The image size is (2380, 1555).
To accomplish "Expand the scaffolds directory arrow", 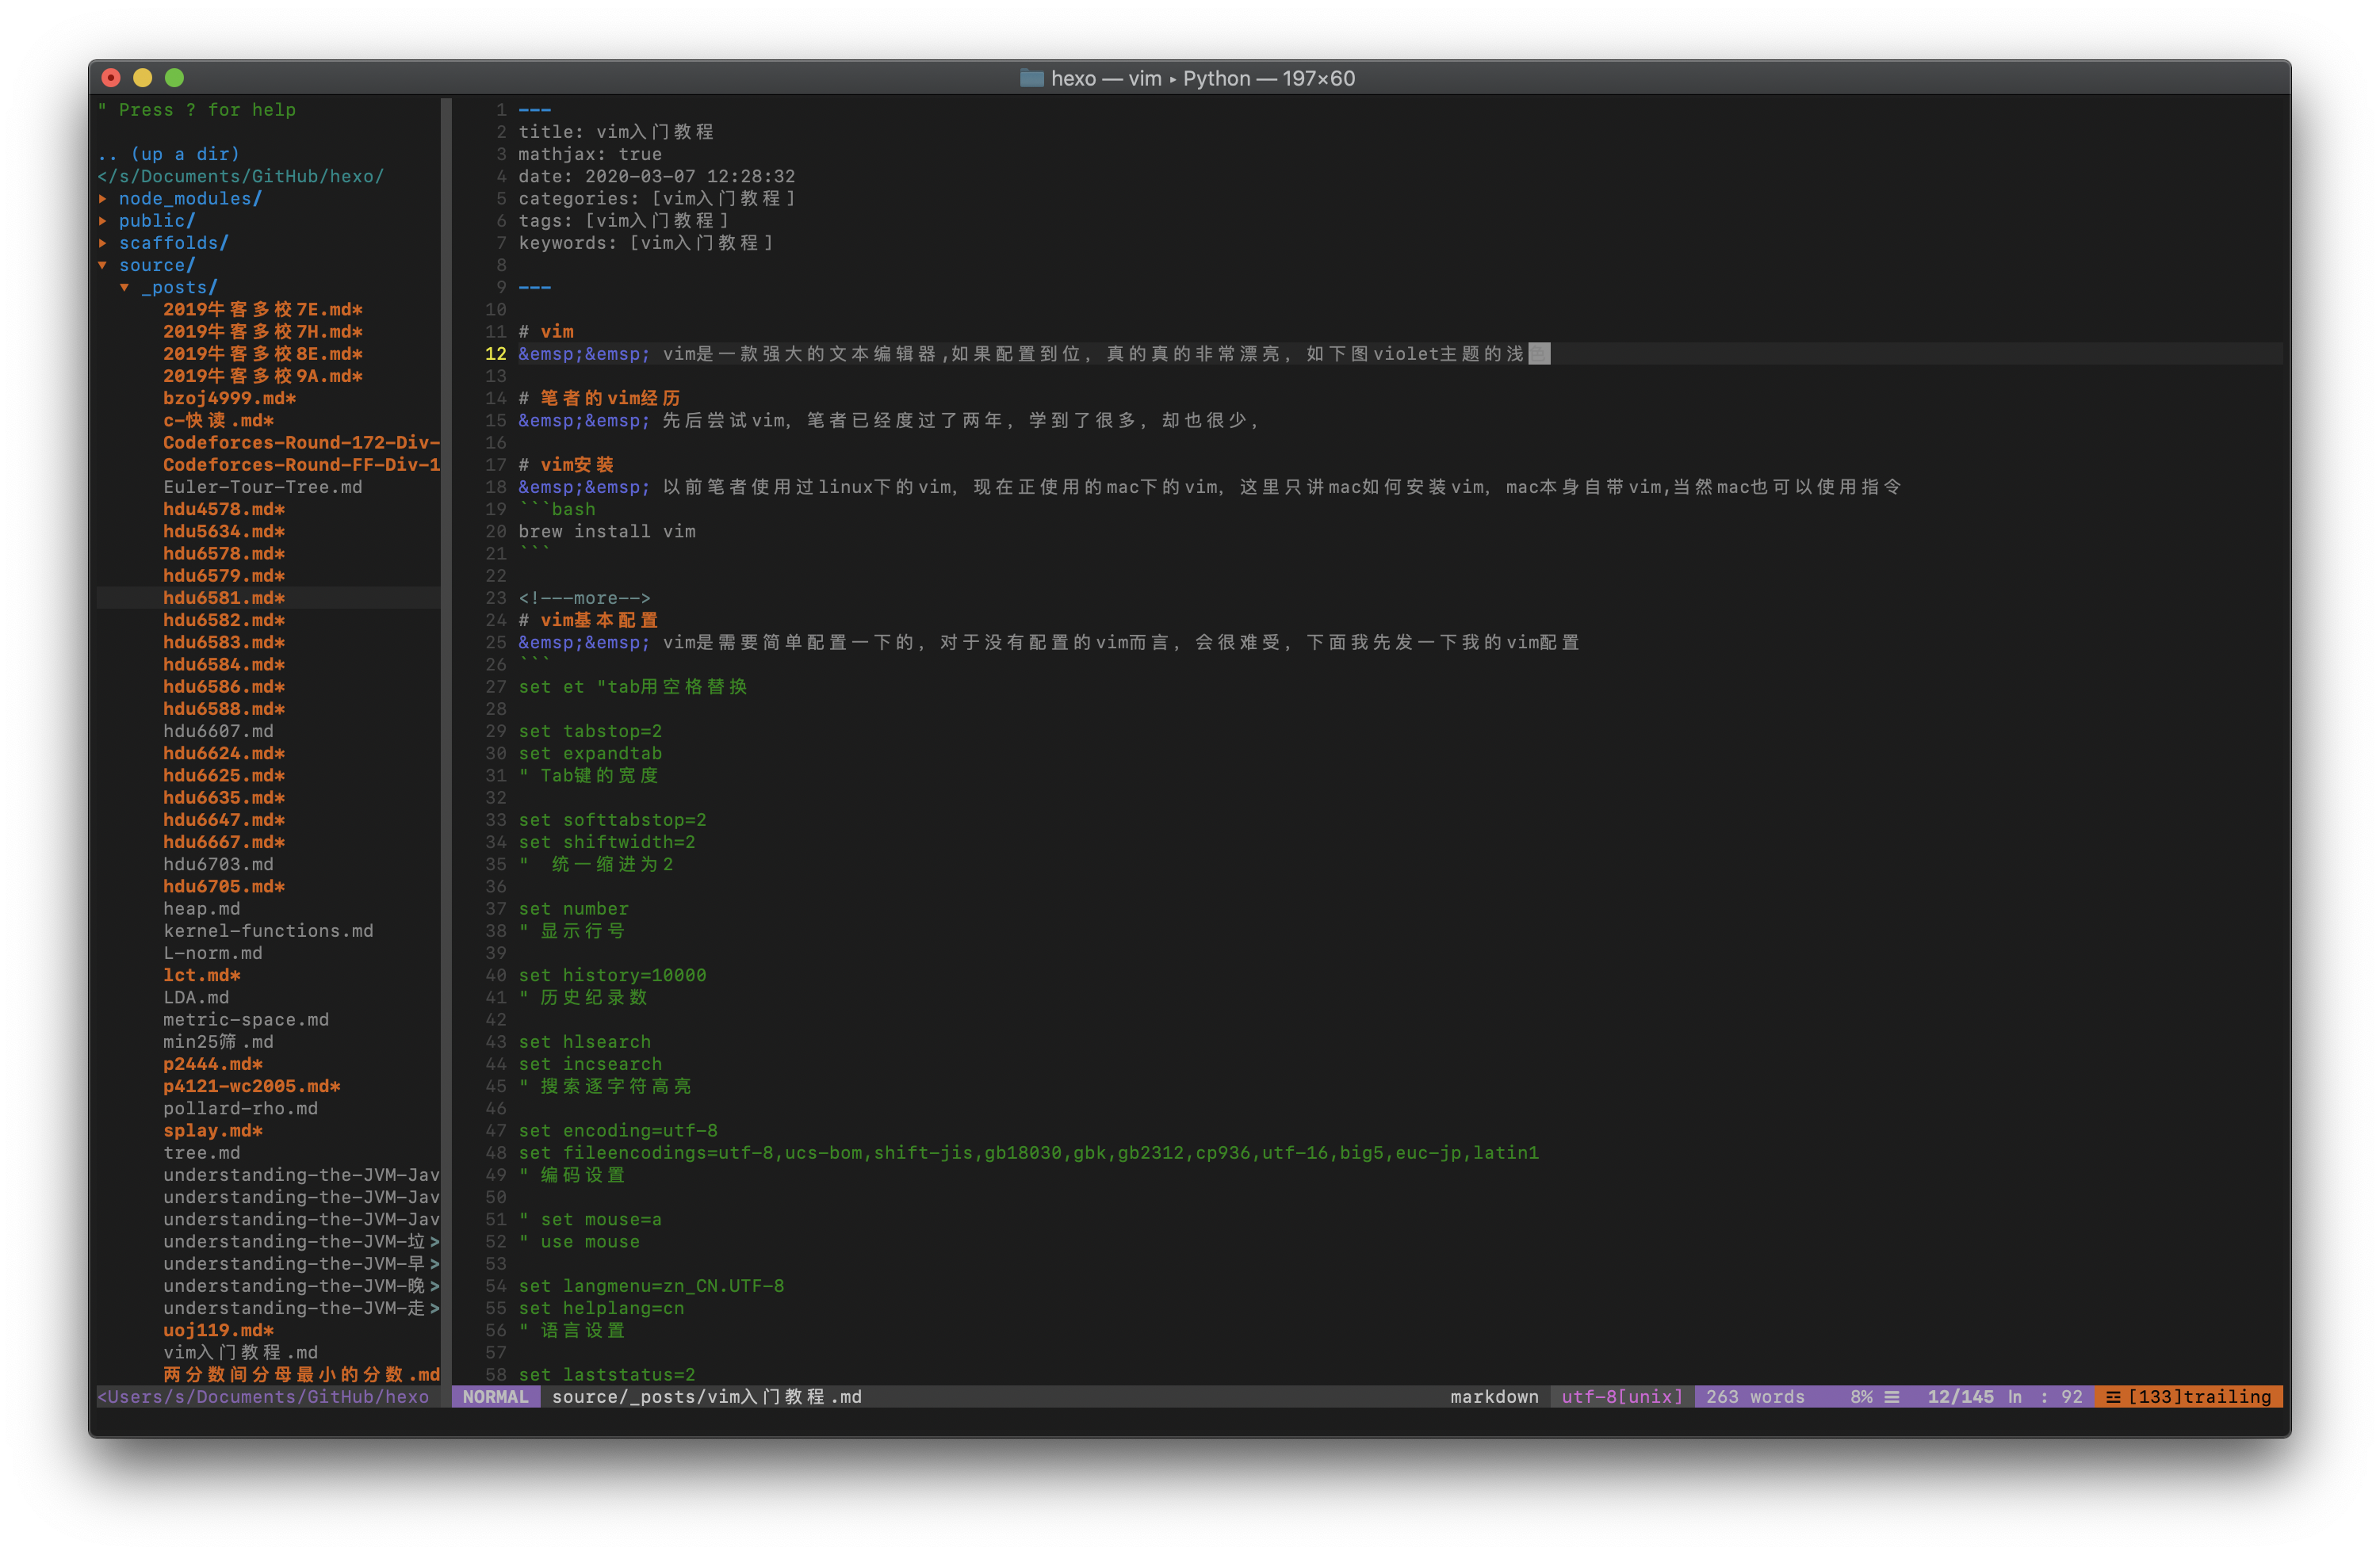I will tap(103, 243).
